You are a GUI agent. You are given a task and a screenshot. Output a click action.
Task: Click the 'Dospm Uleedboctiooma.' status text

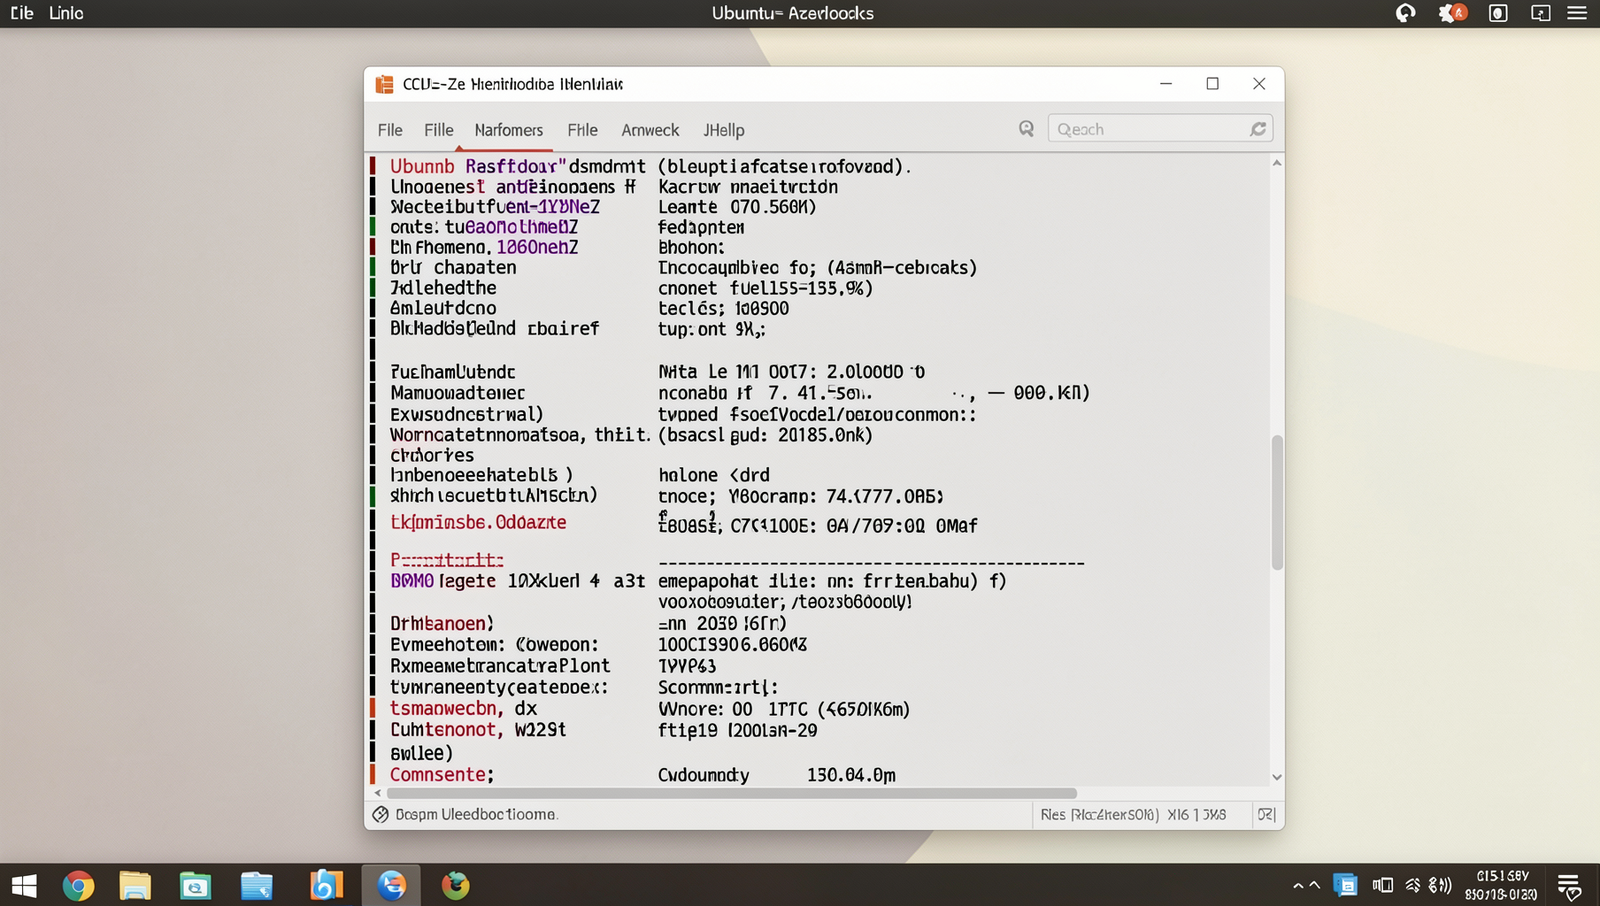point(477,815)
